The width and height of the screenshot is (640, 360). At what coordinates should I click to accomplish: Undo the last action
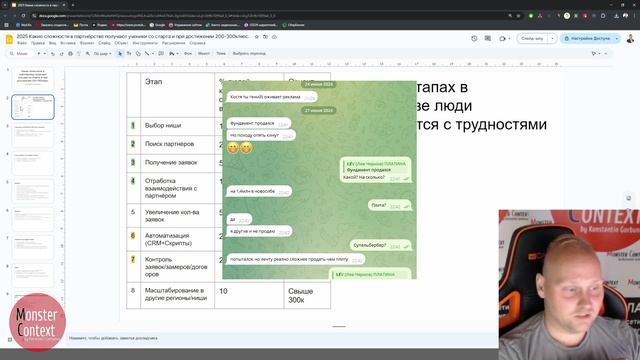click(x=53, y=53)
